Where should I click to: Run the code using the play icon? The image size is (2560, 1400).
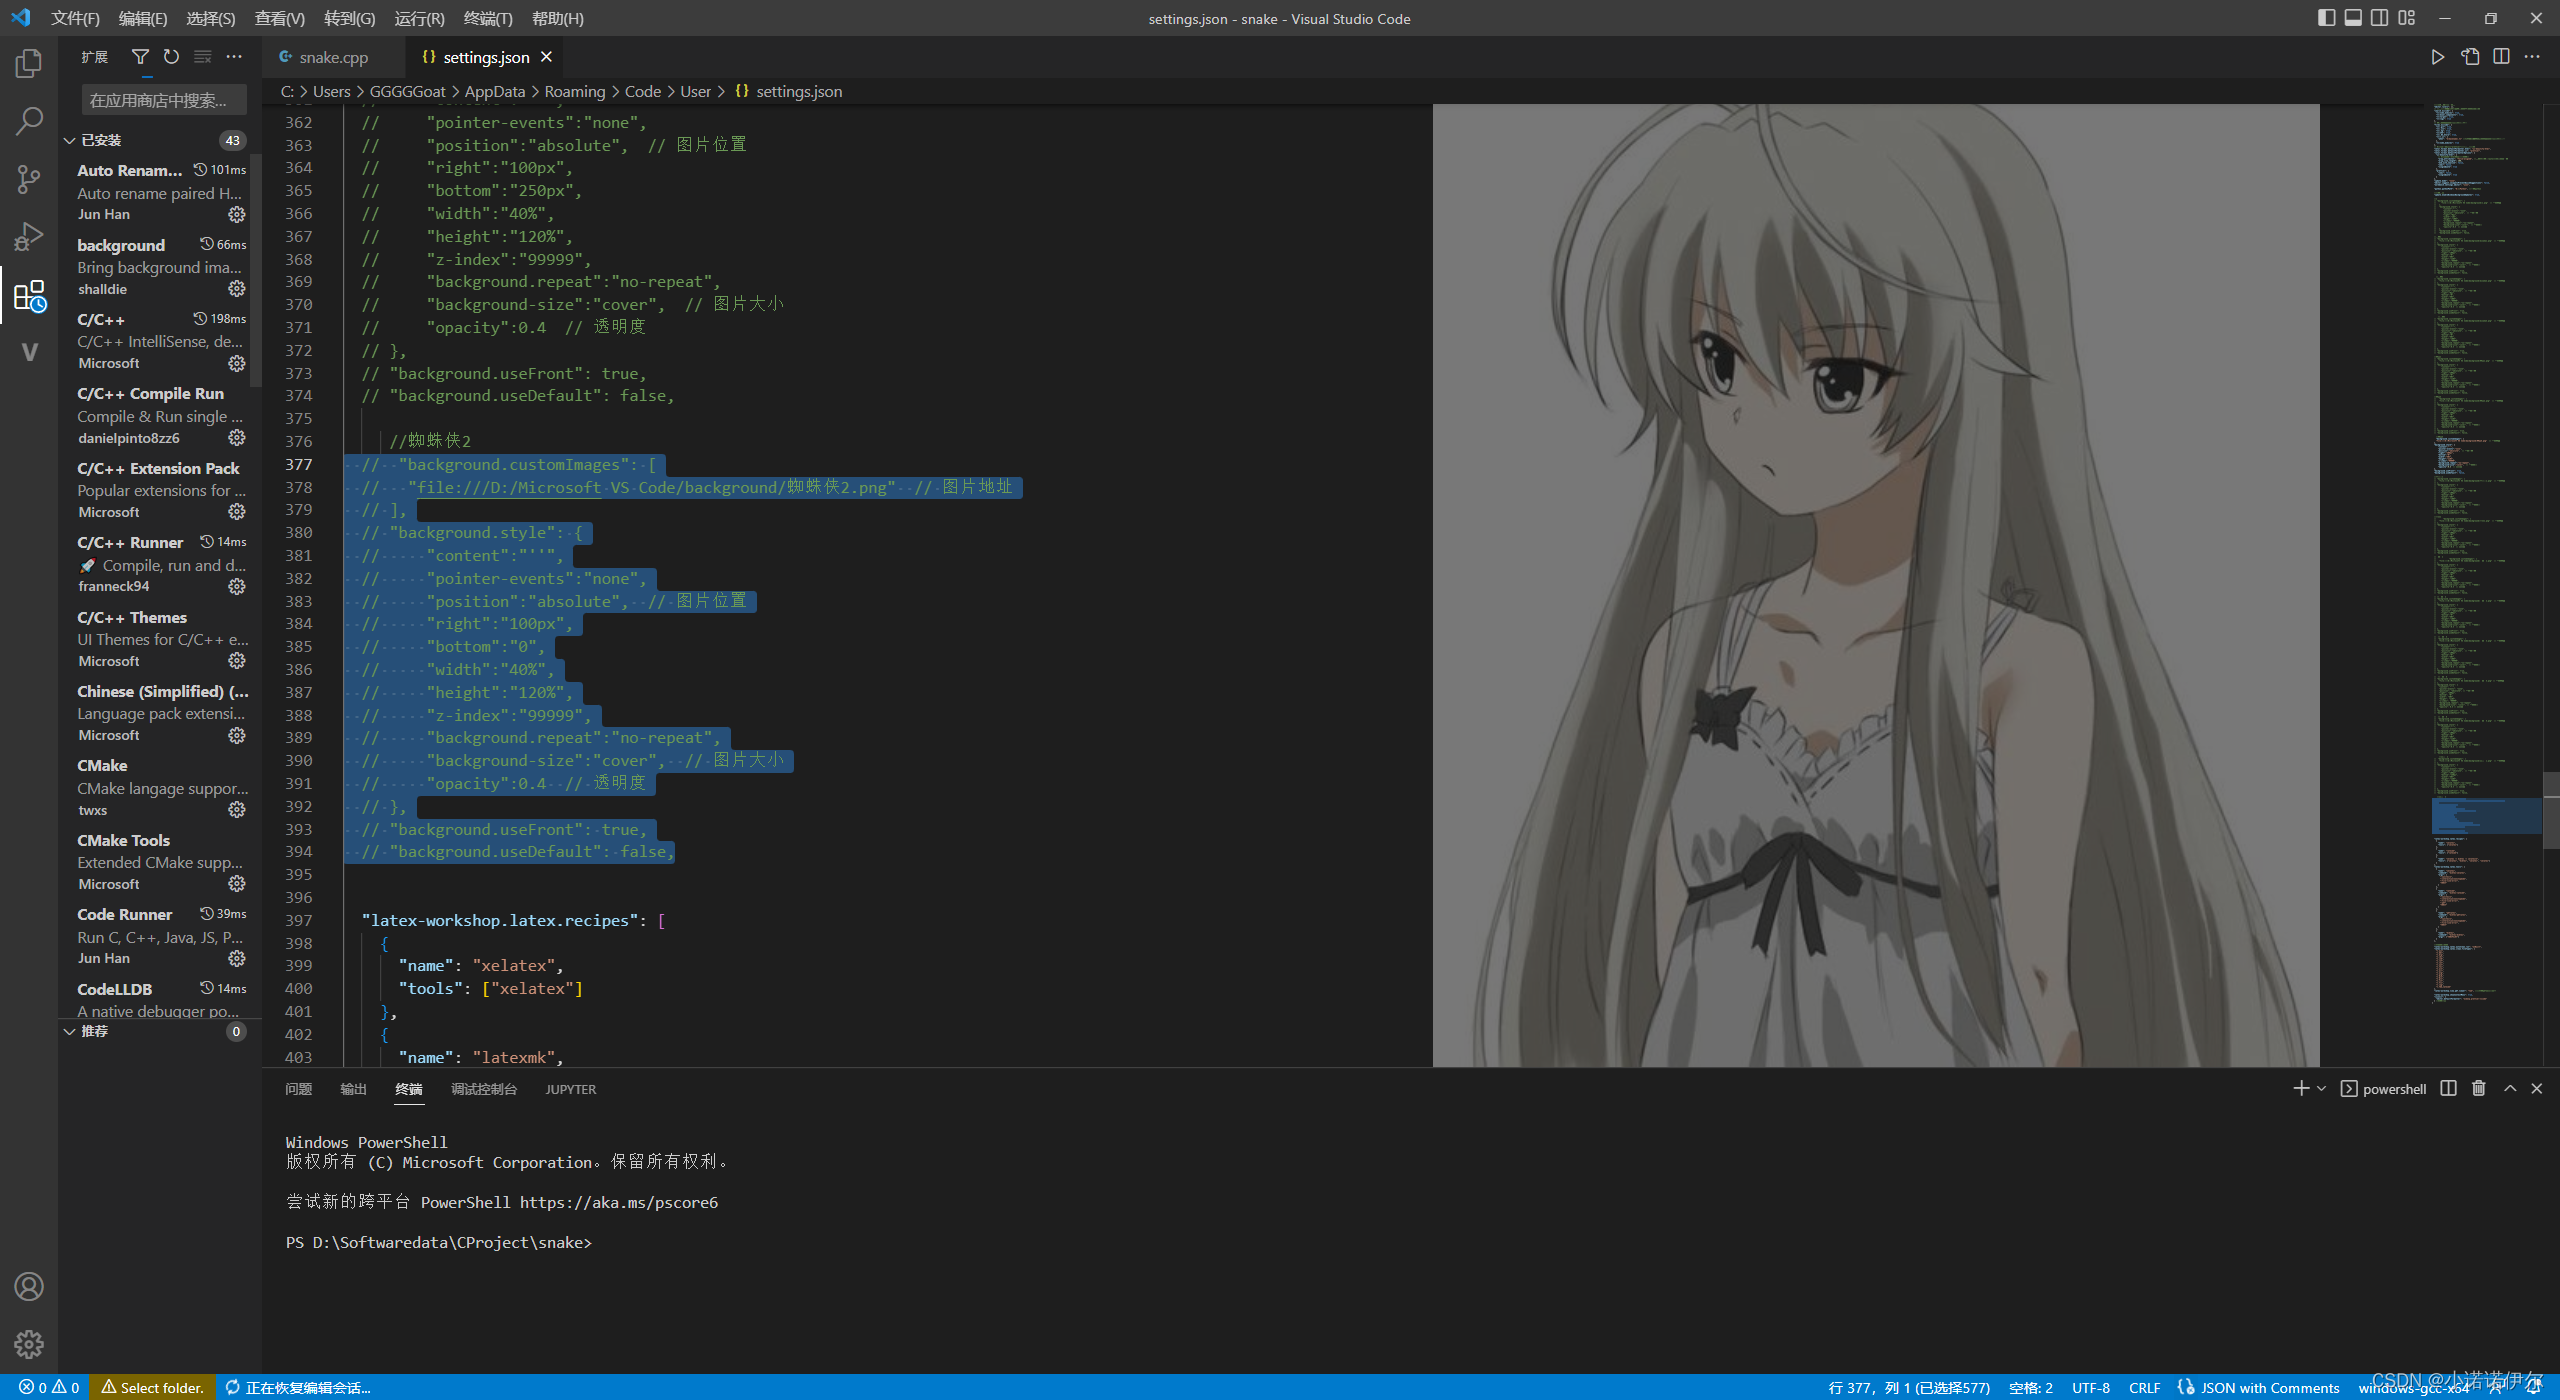[x=2438, y=57]
